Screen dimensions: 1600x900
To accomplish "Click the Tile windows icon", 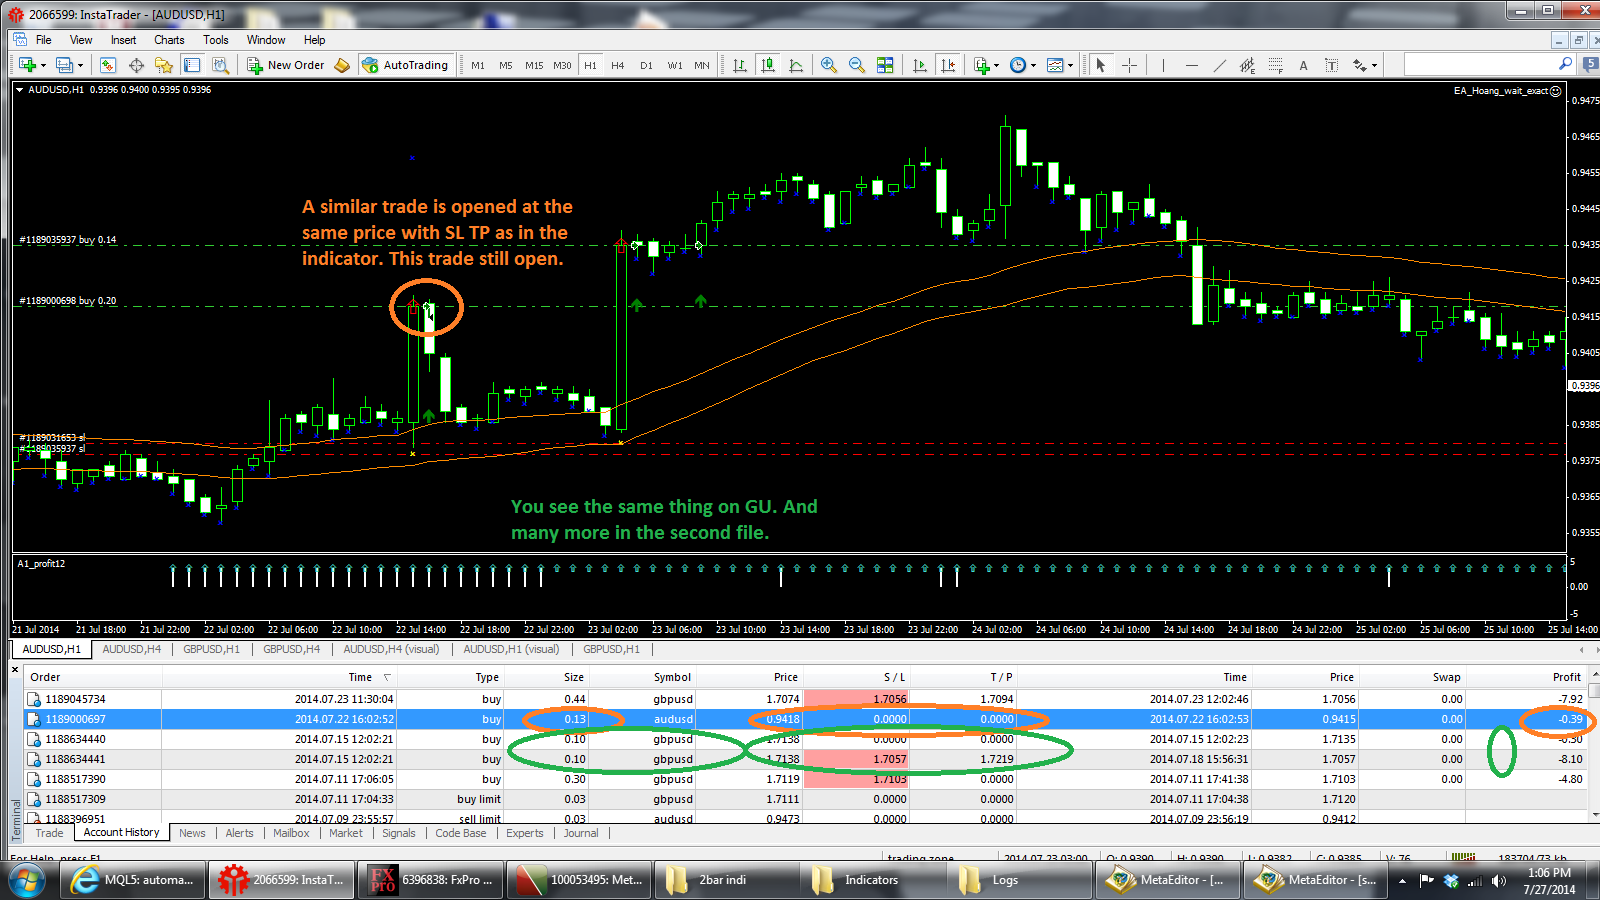I will 885,65.
